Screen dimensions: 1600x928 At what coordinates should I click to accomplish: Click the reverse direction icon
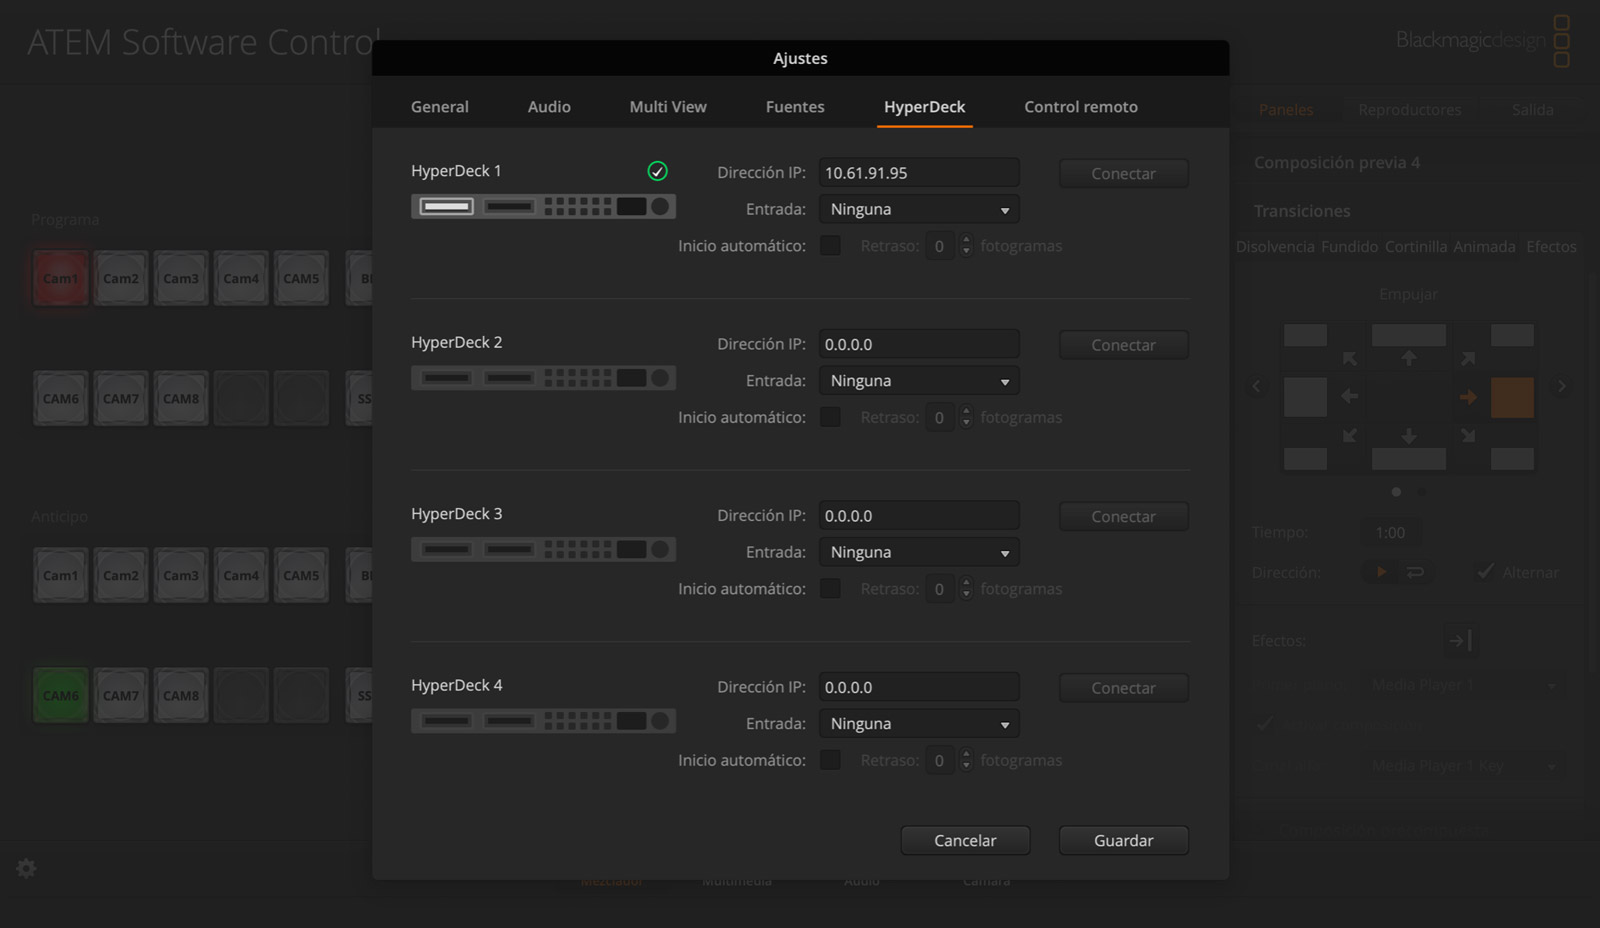(x=1415, y=572)
